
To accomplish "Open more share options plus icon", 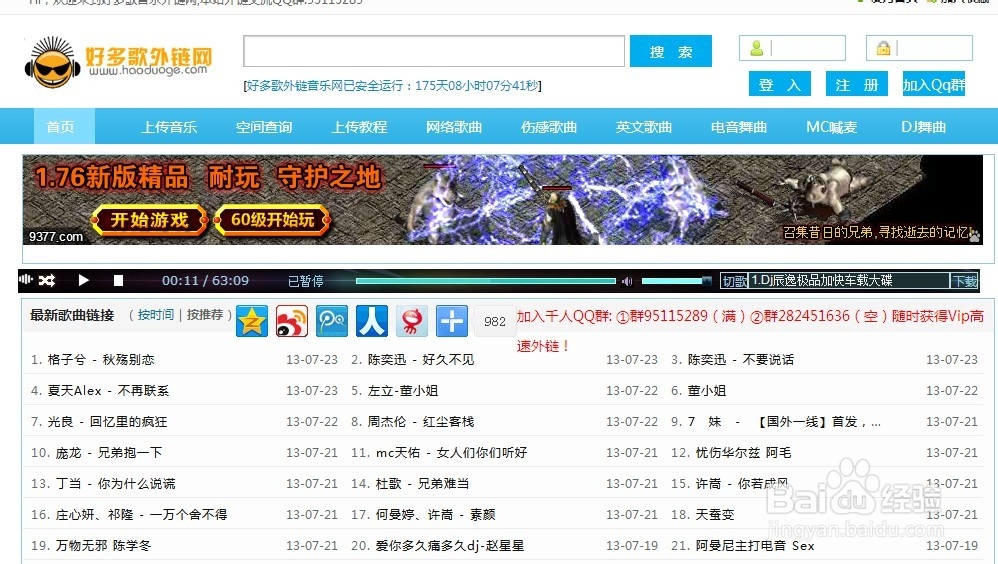I will point(452,321).
